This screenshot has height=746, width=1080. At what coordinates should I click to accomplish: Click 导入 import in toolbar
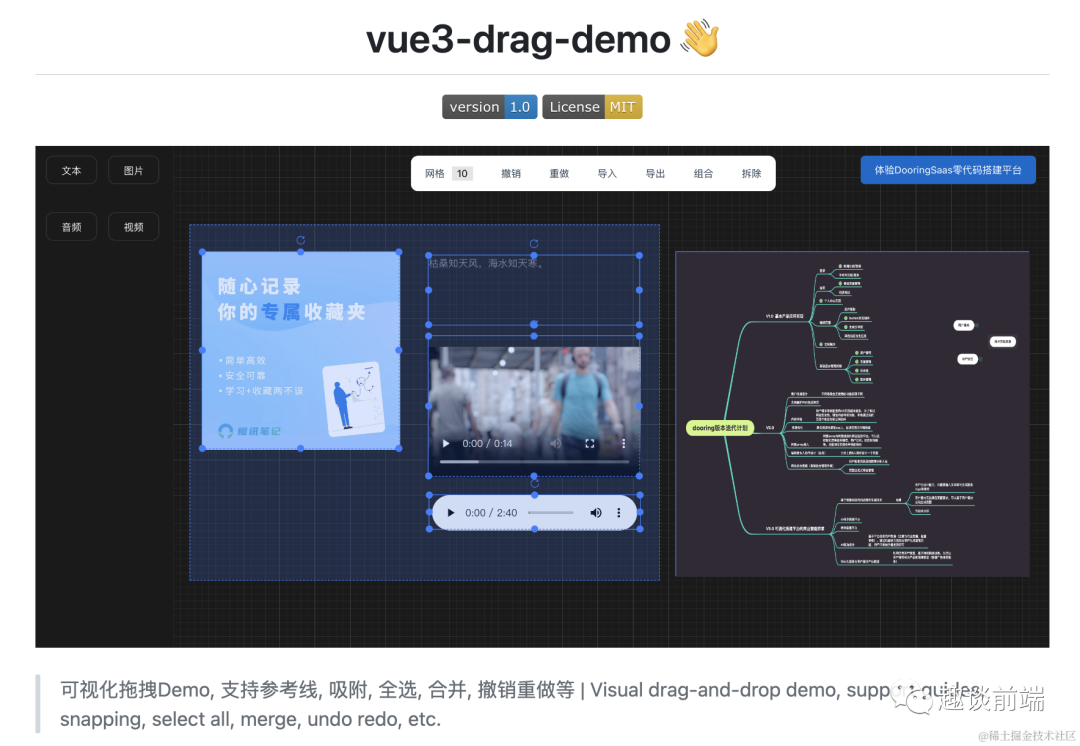(x=607, y=174)
